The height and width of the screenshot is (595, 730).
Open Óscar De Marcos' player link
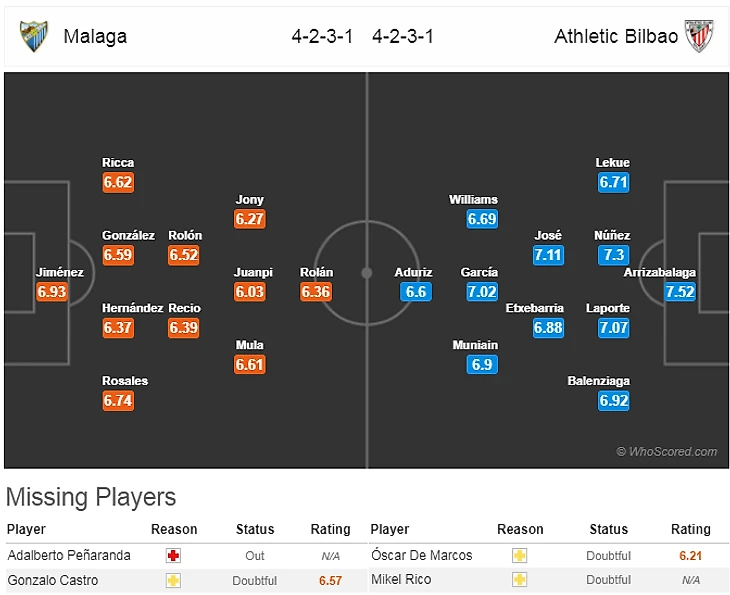pyautogui.click(x=421, y=555)
